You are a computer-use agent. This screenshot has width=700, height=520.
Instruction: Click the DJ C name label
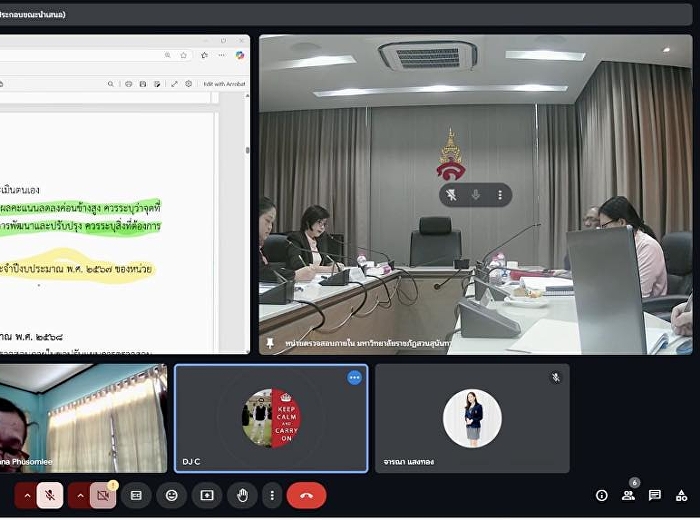coord(191,462)
